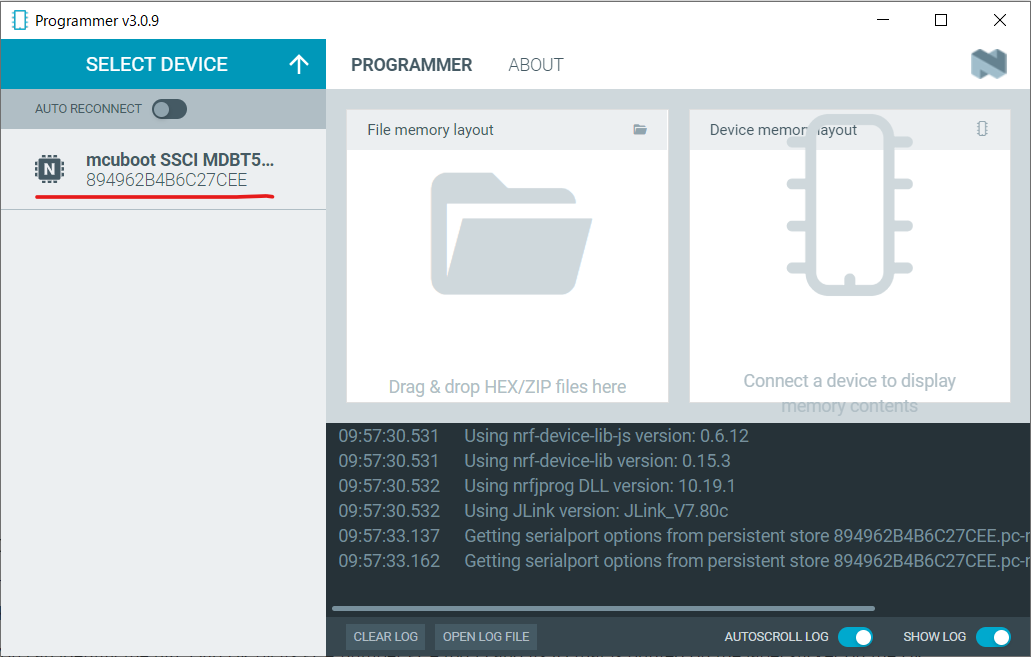
Task: Click the Nordic Semiconductor logo
Action: tap(988, 65)
